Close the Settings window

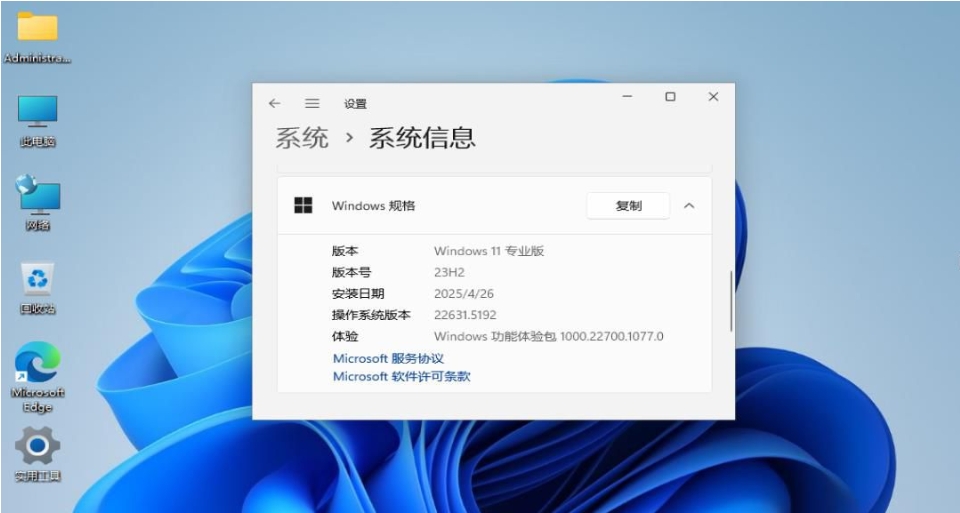(713, 97)
